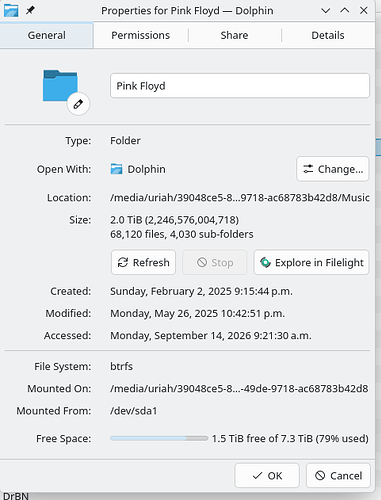Image resolution: width=381 pixels, height=500 pixels.
Task: Click the Accessed date value
Action: (x=211, y=335)
